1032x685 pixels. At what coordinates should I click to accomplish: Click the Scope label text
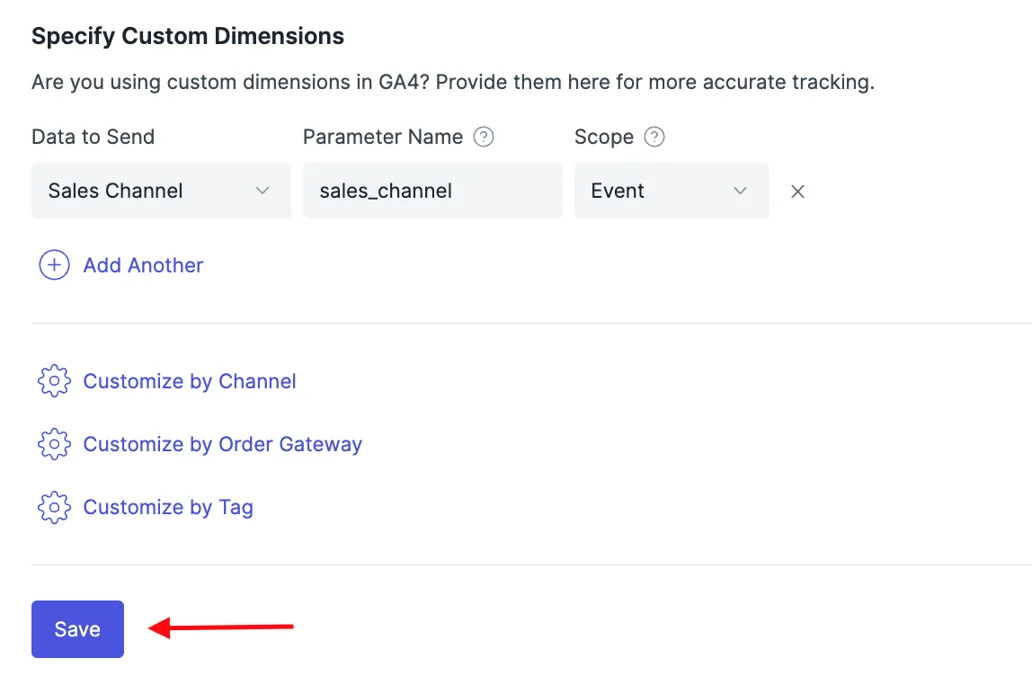tap(604, 137)
